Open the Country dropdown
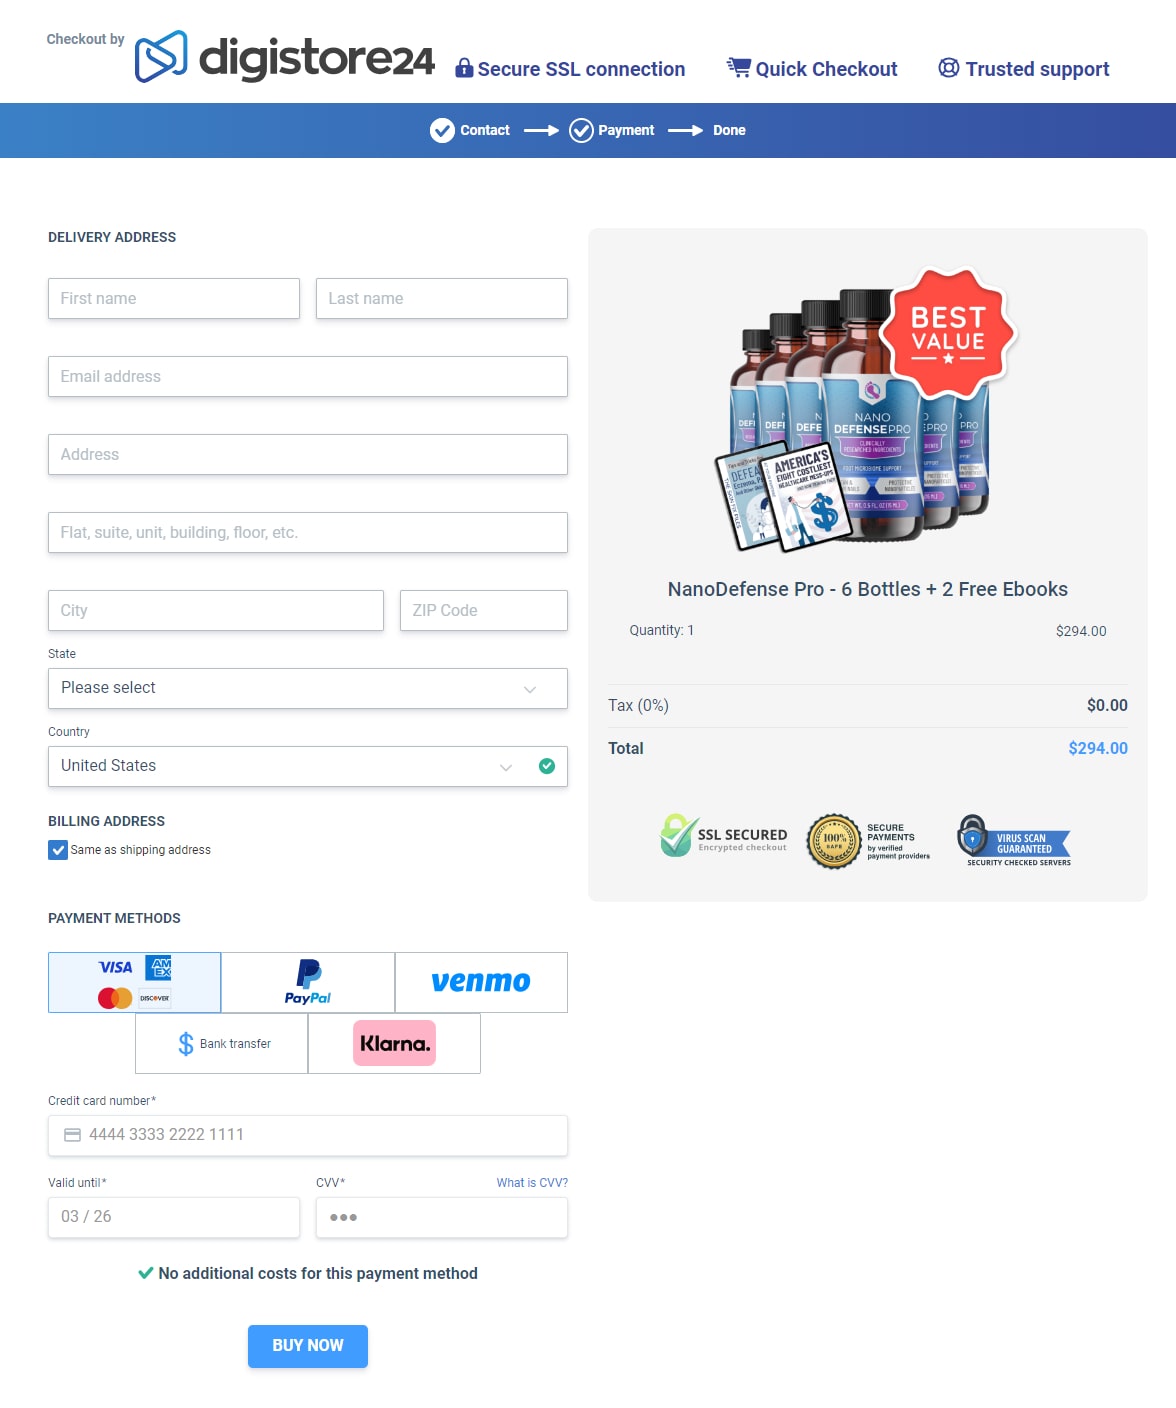The image size is (1176, 1408). point(308,767)
